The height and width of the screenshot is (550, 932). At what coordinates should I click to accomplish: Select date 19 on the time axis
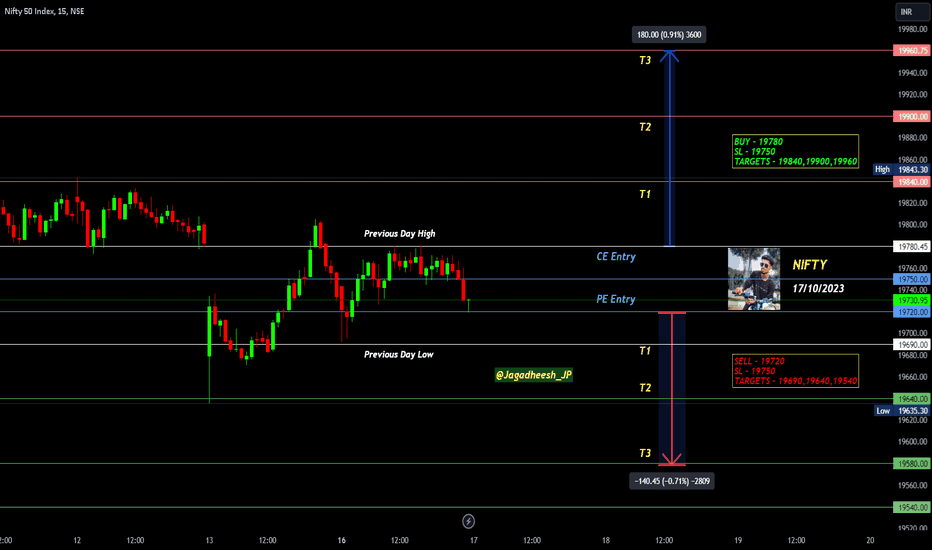pyautogui.click(x=738, y=540)
